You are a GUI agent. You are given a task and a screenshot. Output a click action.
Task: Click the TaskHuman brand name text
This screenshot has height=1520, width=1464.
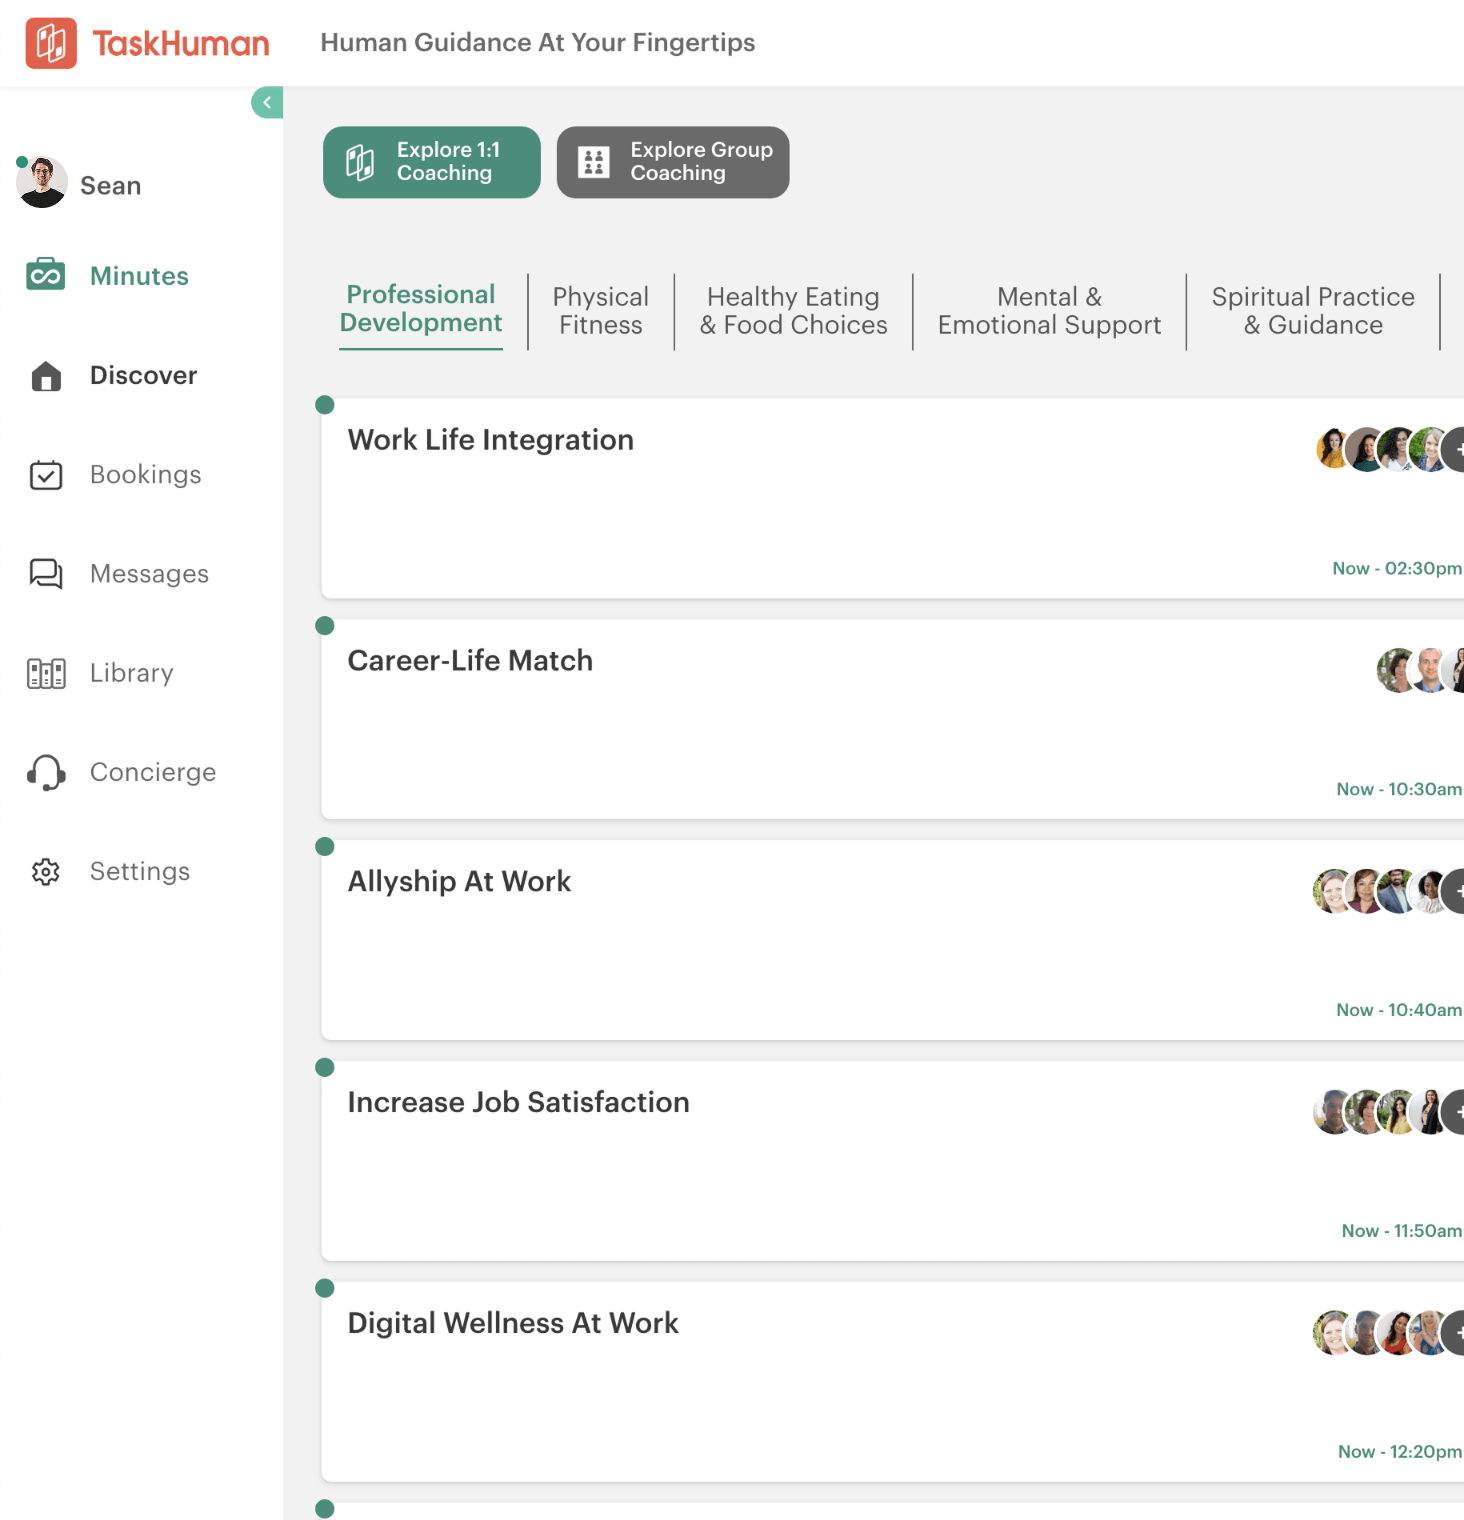pos(181,44)
